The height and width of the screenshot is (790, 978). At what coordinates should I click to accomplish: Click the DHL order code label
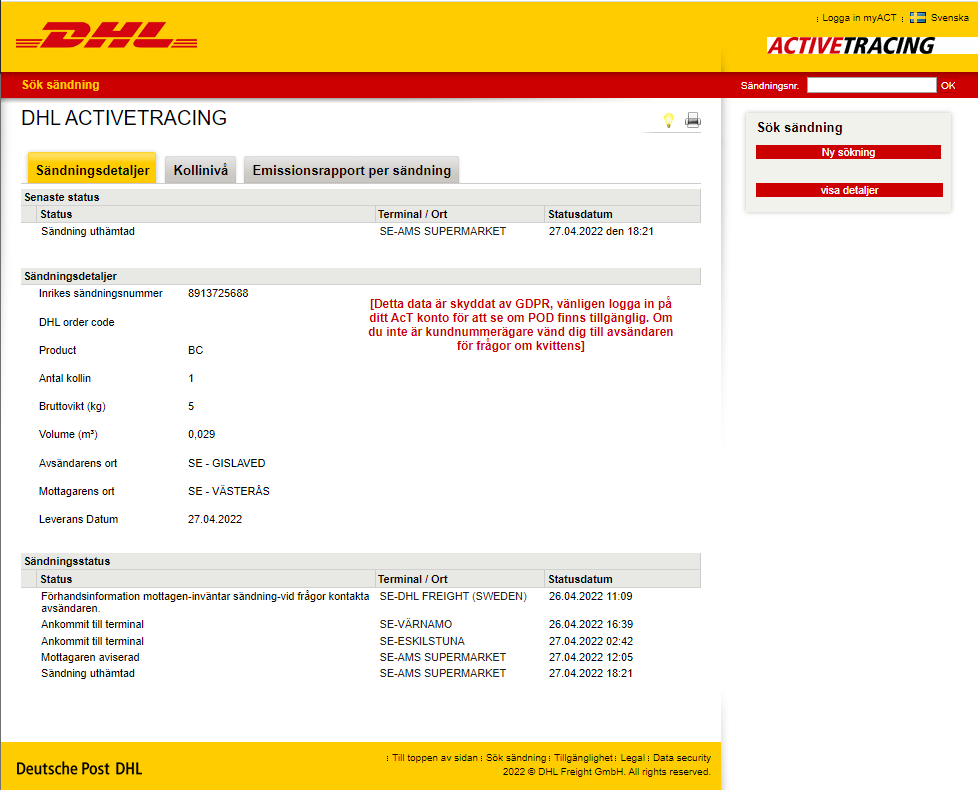coord(77,322)
